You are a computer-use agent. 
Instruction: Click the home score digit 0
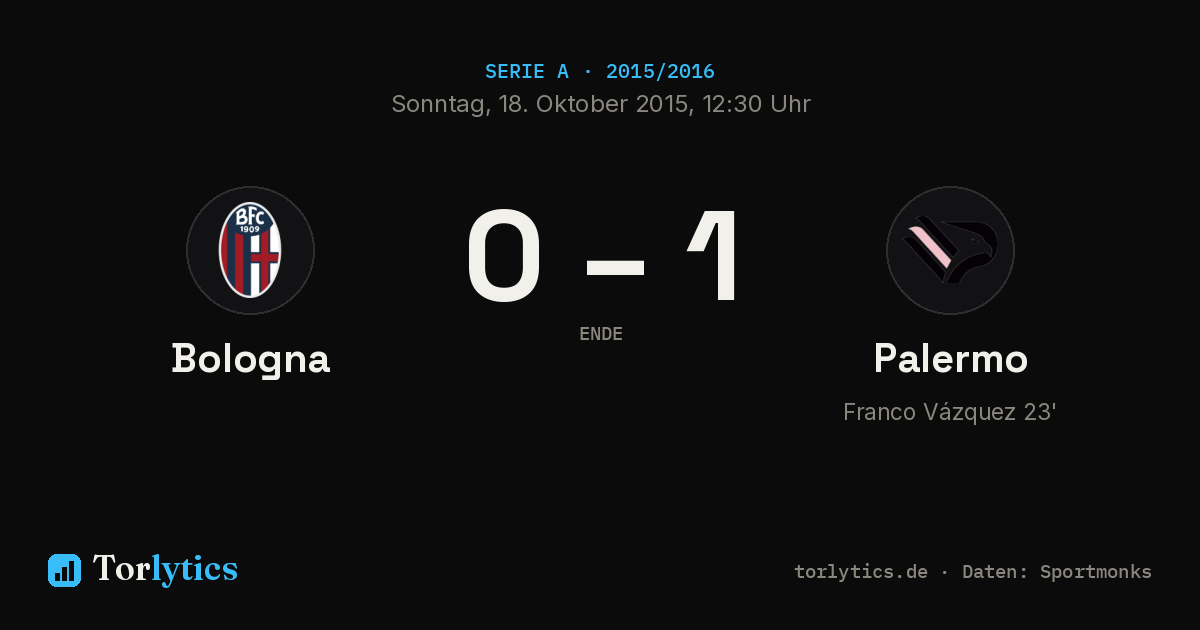(505, 256)
